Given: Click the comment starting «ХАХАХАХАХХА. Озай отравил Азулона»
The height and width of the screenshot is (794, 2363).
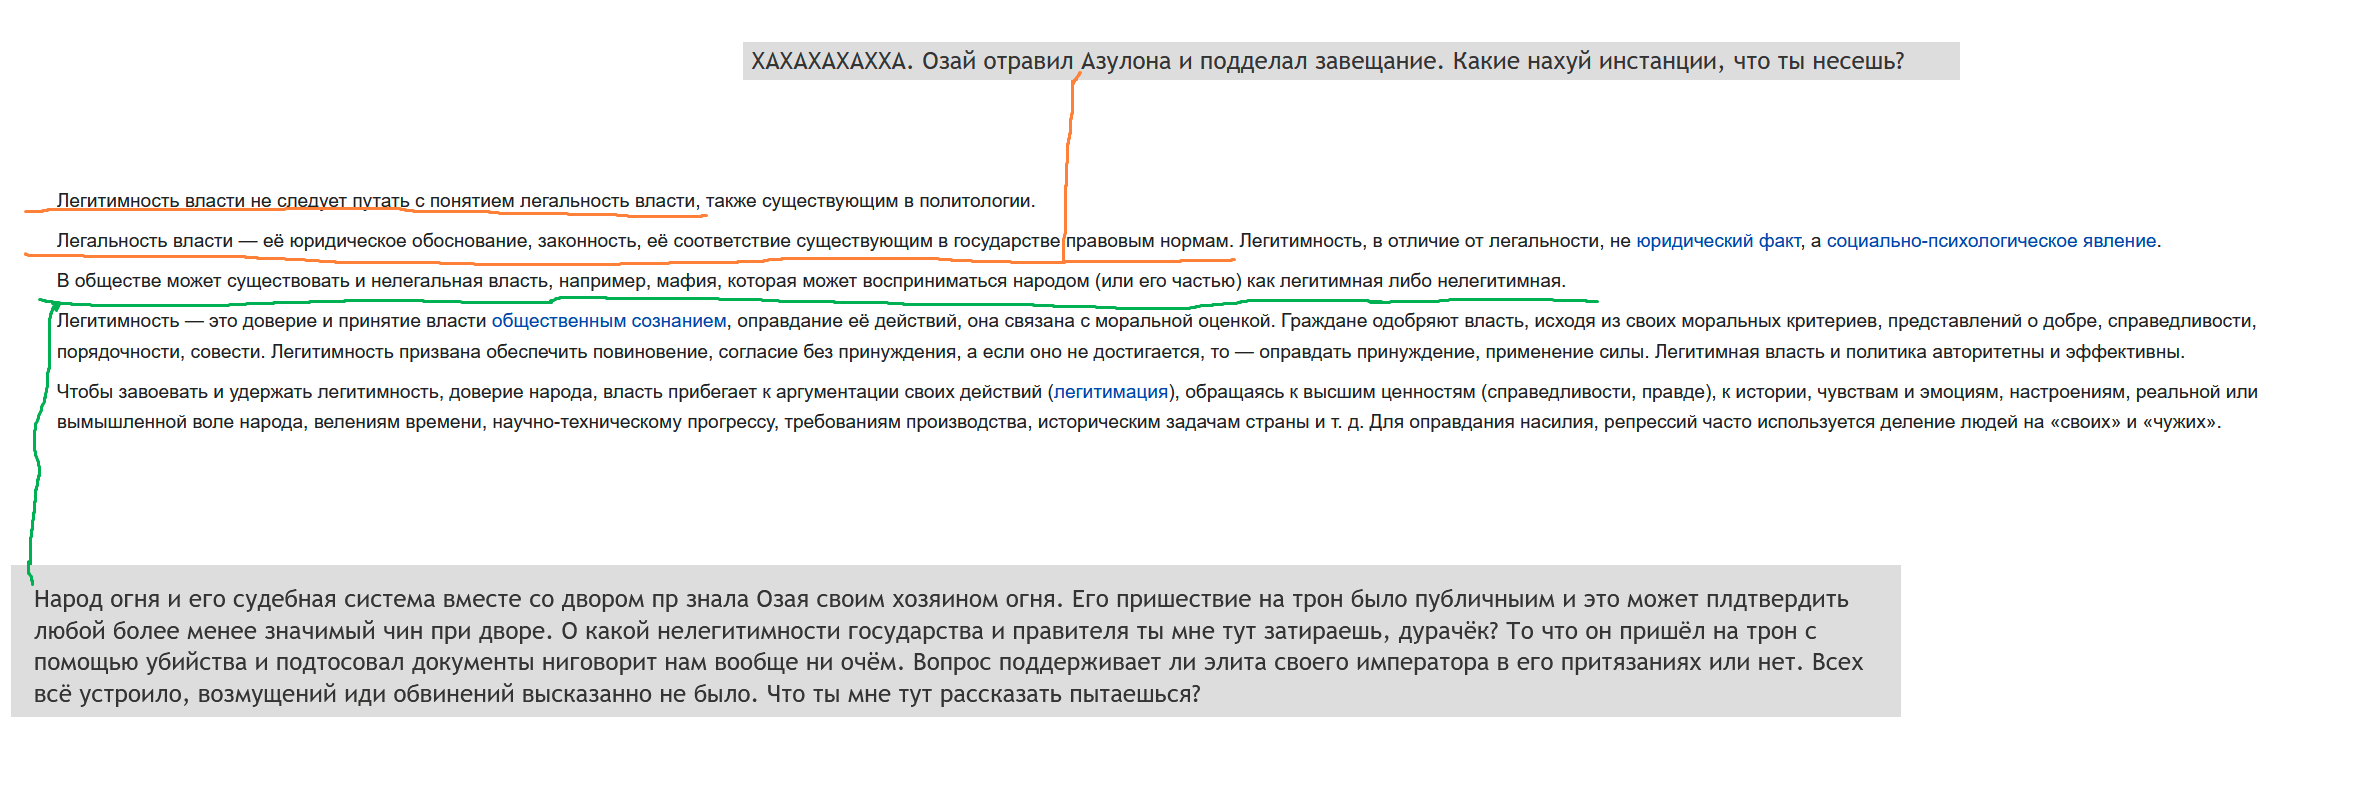Looking at the screenshot, I should tap(1351, 61).
